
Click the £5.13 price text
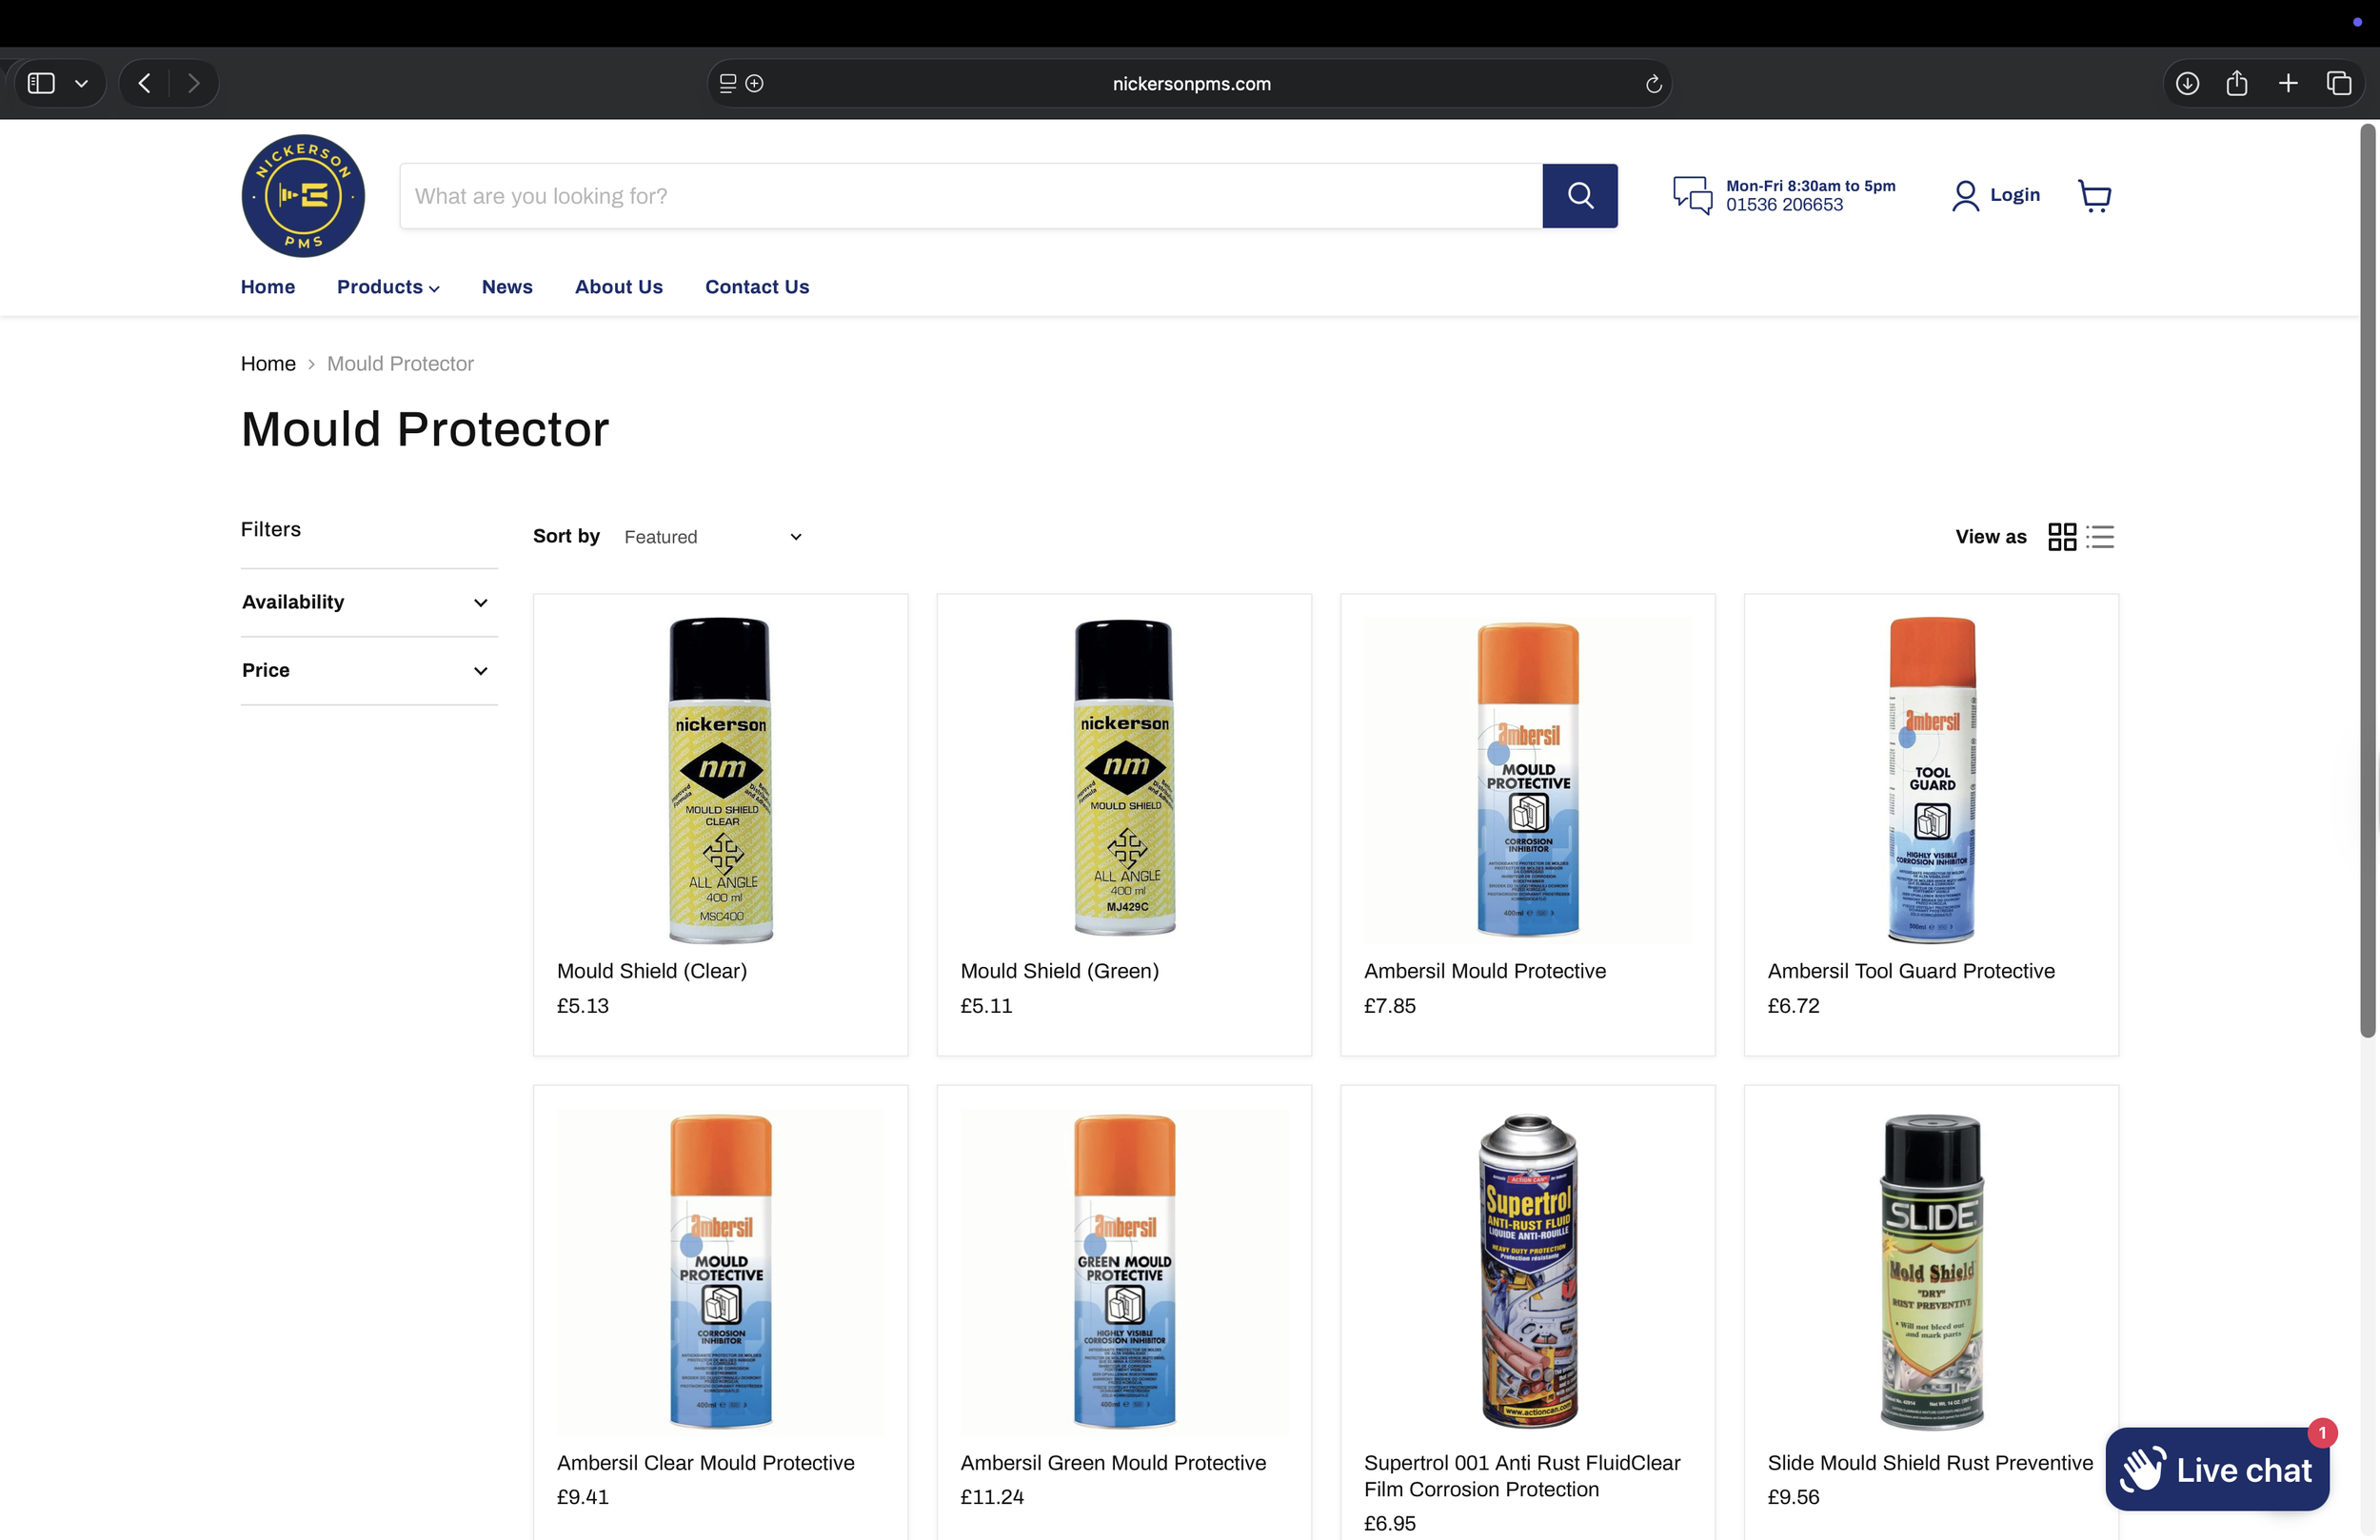point(583,1006)
